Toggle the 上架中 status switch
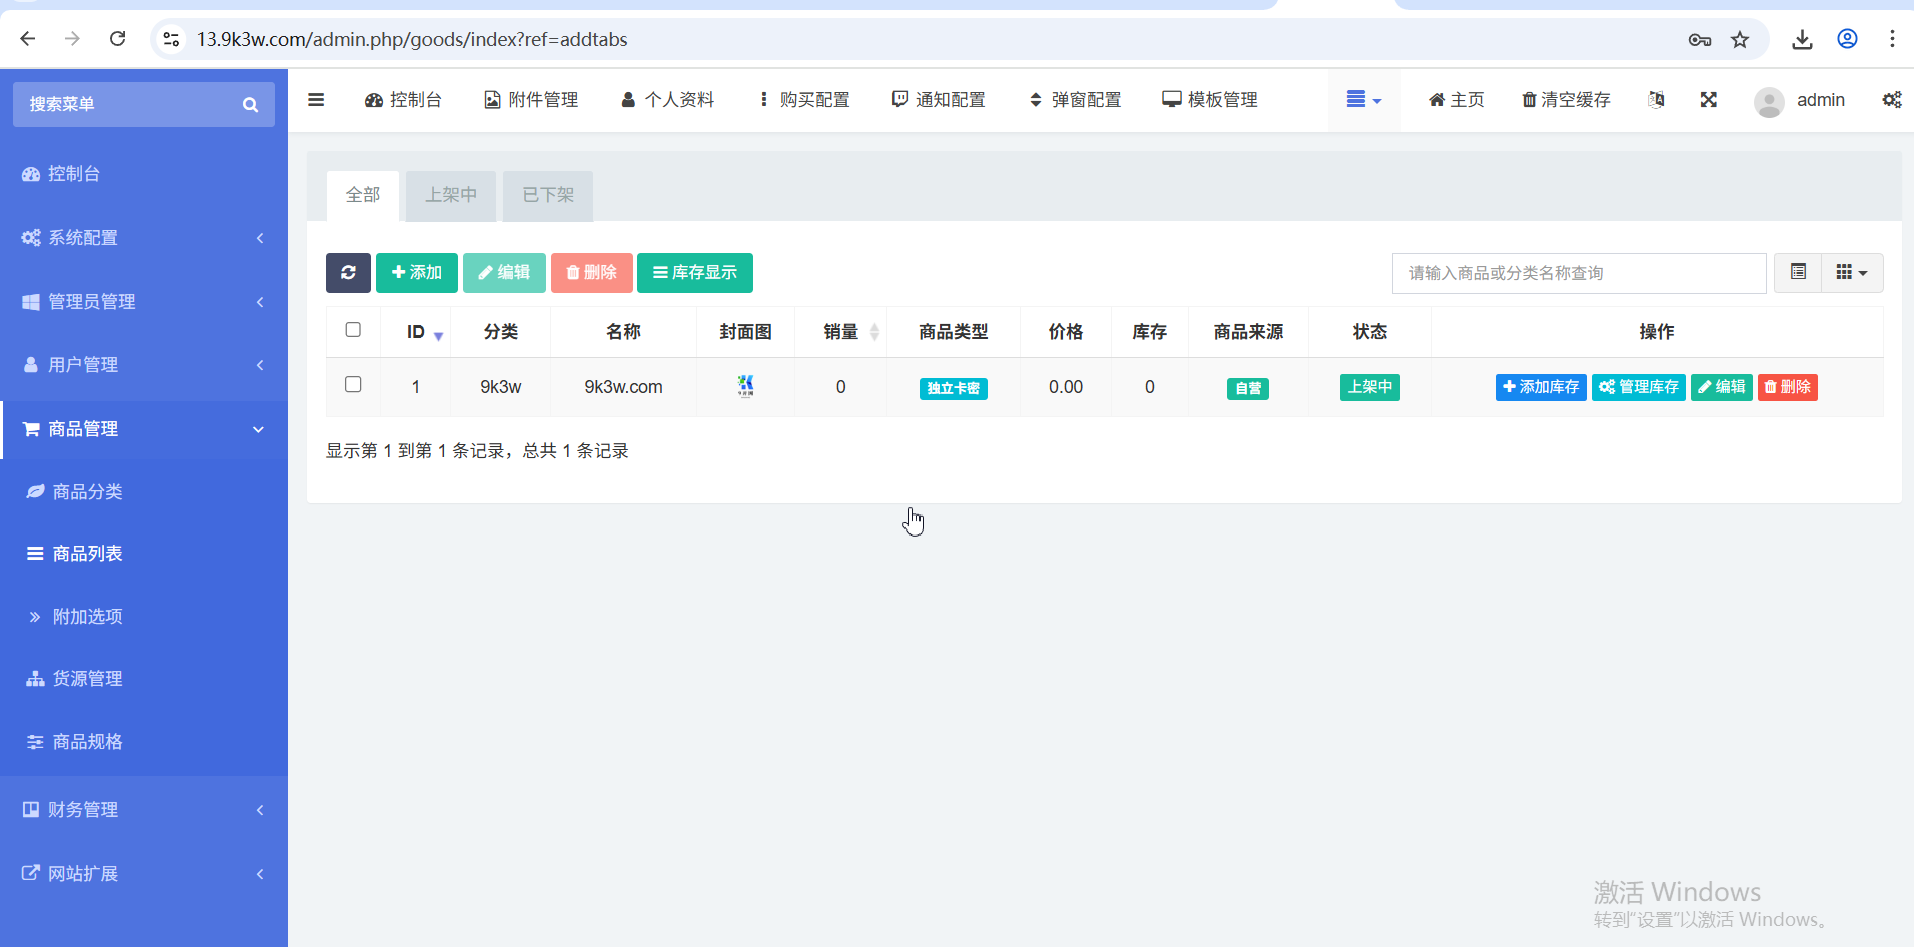 coord(1369,387)
